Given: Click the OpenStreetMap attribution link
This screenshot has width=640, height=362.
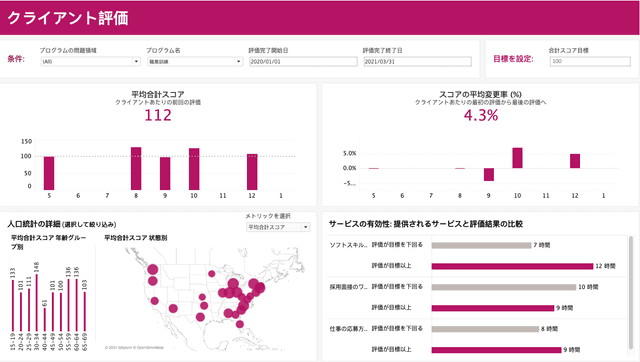Looking at the screenshot, I should 150,348.
